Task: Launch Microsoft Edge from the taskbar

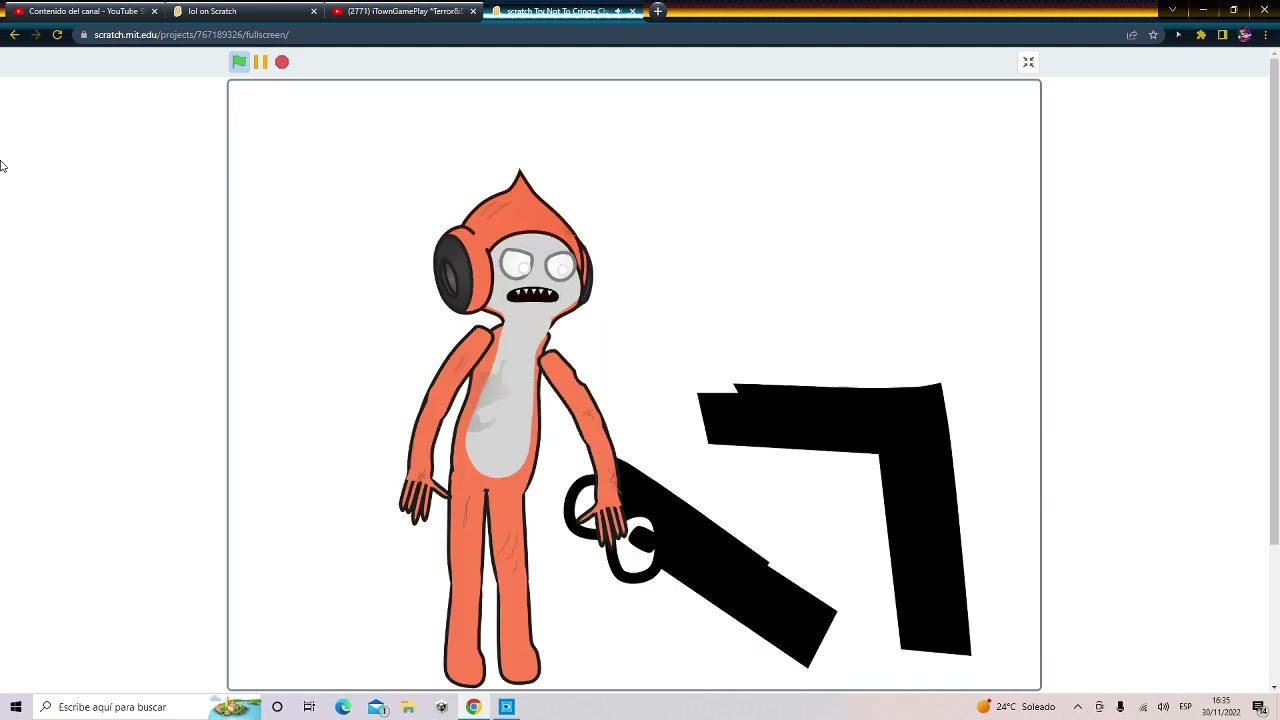Action: 343,707
